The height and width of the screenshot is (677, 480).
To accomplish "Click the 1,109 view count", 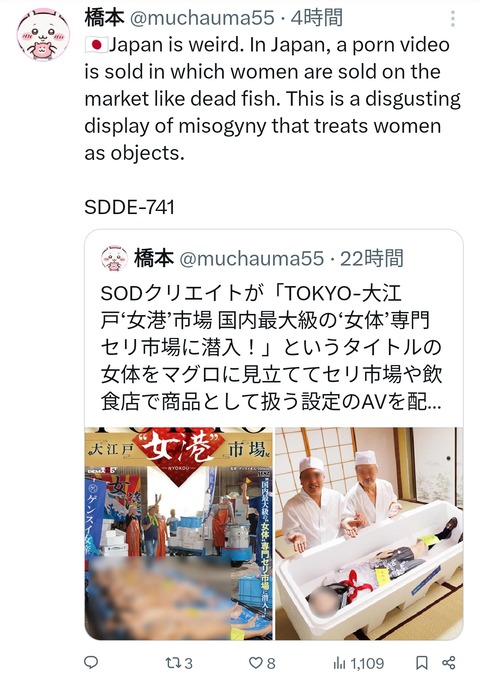I will [367, 663].
